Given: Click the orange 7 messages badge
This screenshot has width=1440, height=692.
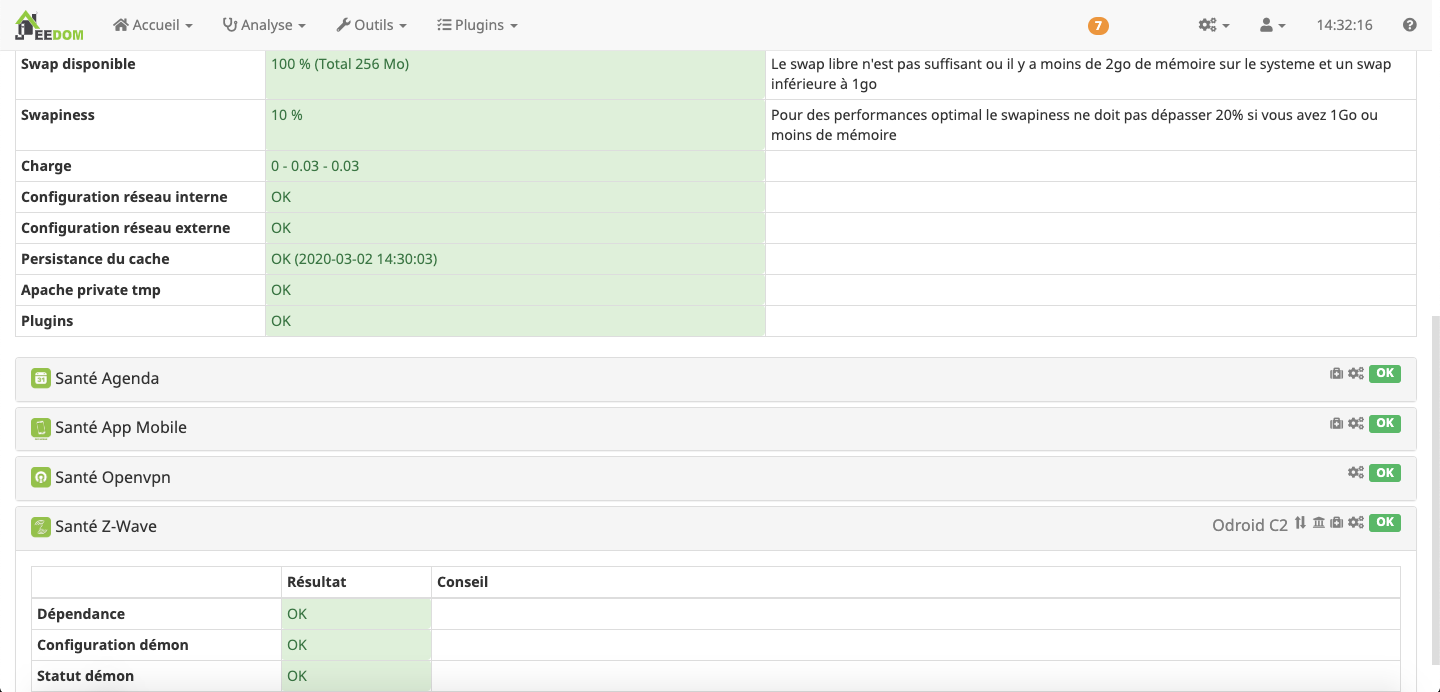Looking at the screenshot, I should click(x=1098, y=26).
